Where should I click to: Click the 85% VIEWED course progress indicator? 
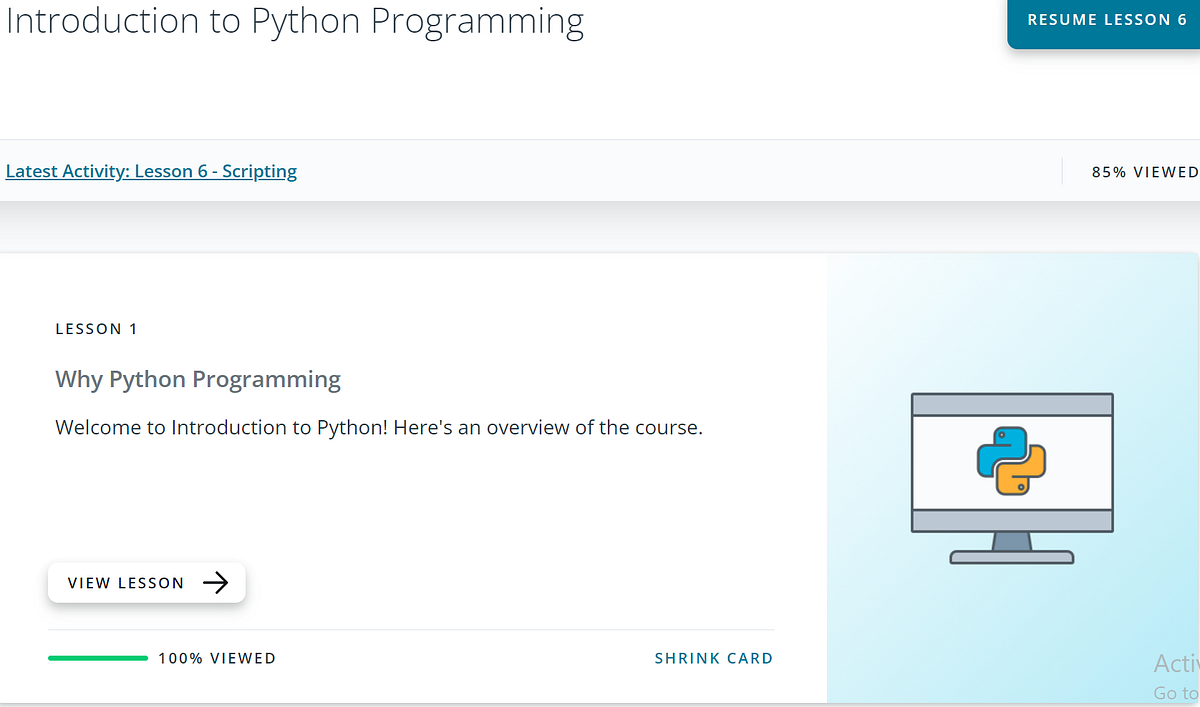[x=1144, y=172]
